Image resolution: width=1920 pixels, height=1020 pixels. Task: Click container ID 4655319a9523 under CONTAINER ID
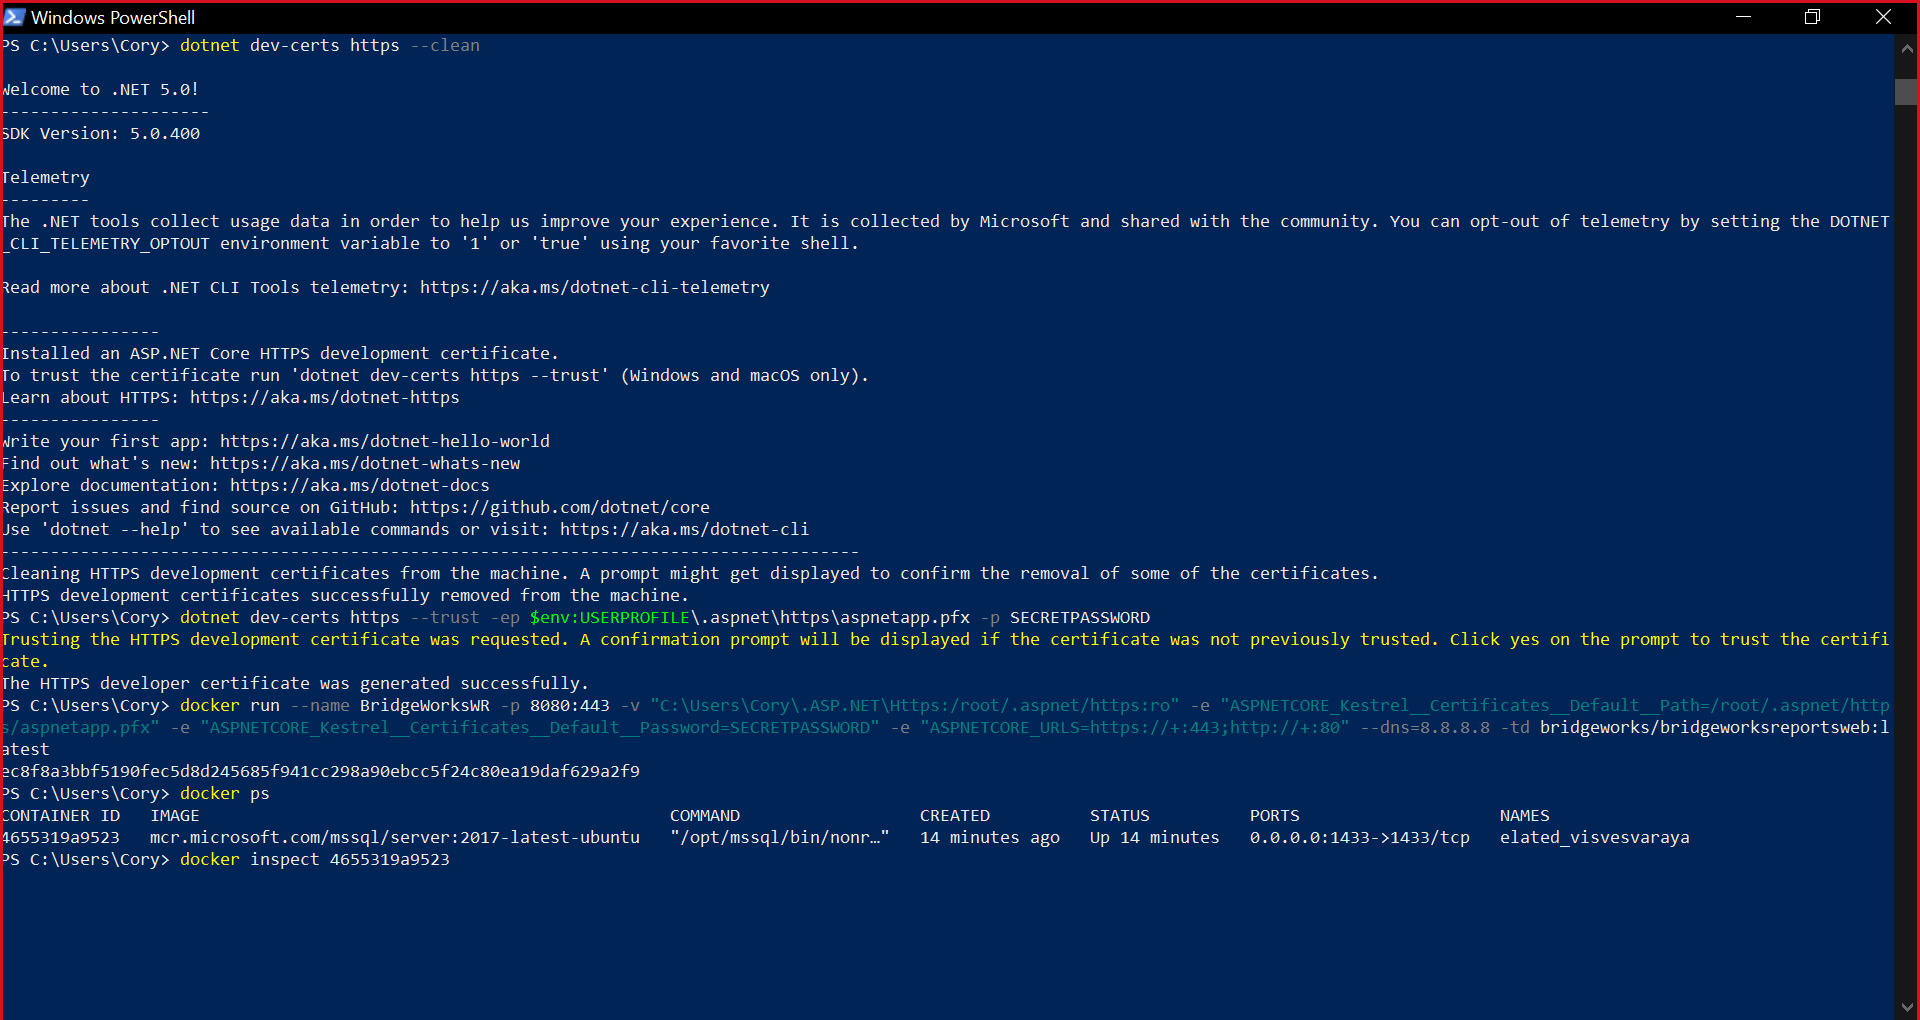click(x=61, y=838)
